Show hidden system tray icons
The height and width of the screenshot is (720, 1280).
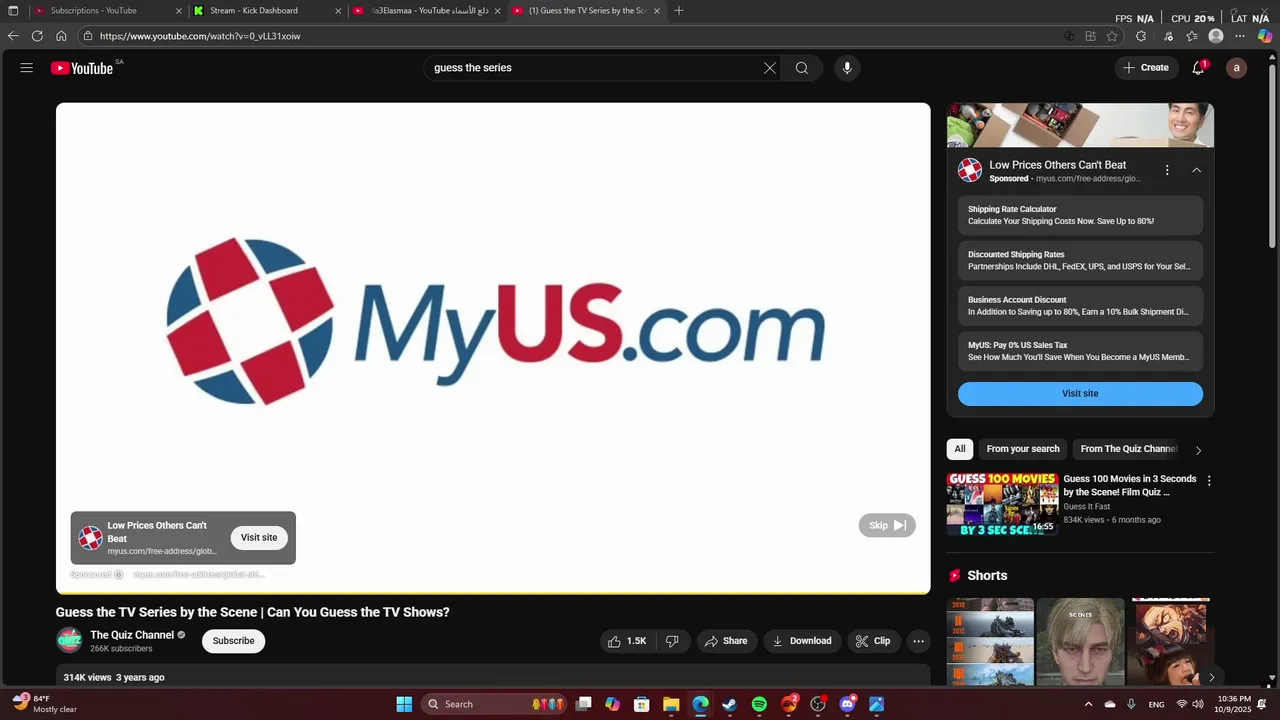(1089, 704)
